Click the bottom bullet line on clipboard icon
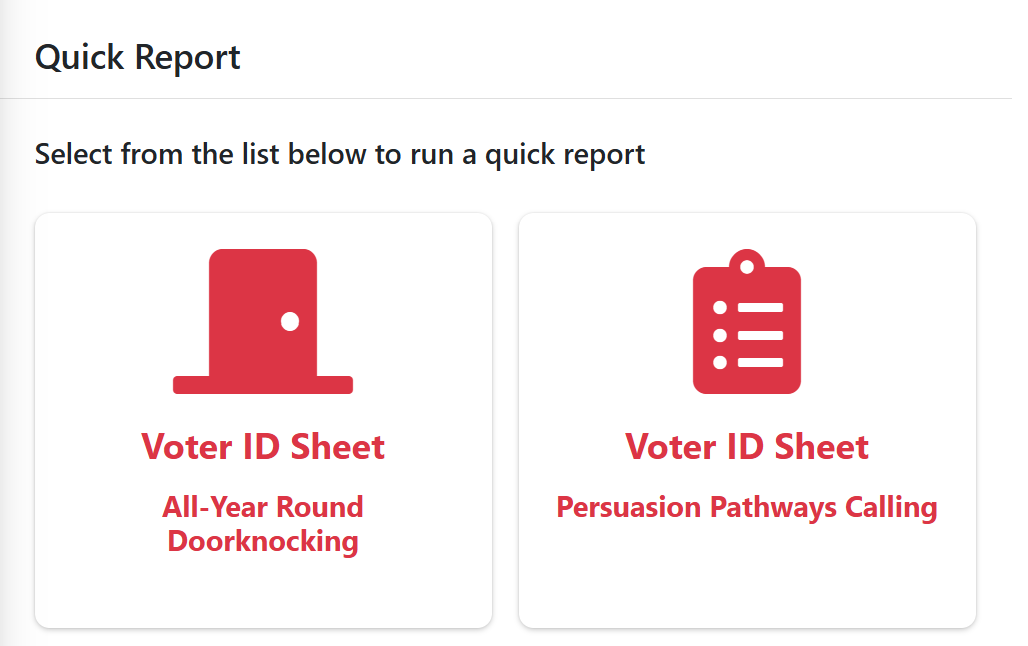 click(748, 362)
